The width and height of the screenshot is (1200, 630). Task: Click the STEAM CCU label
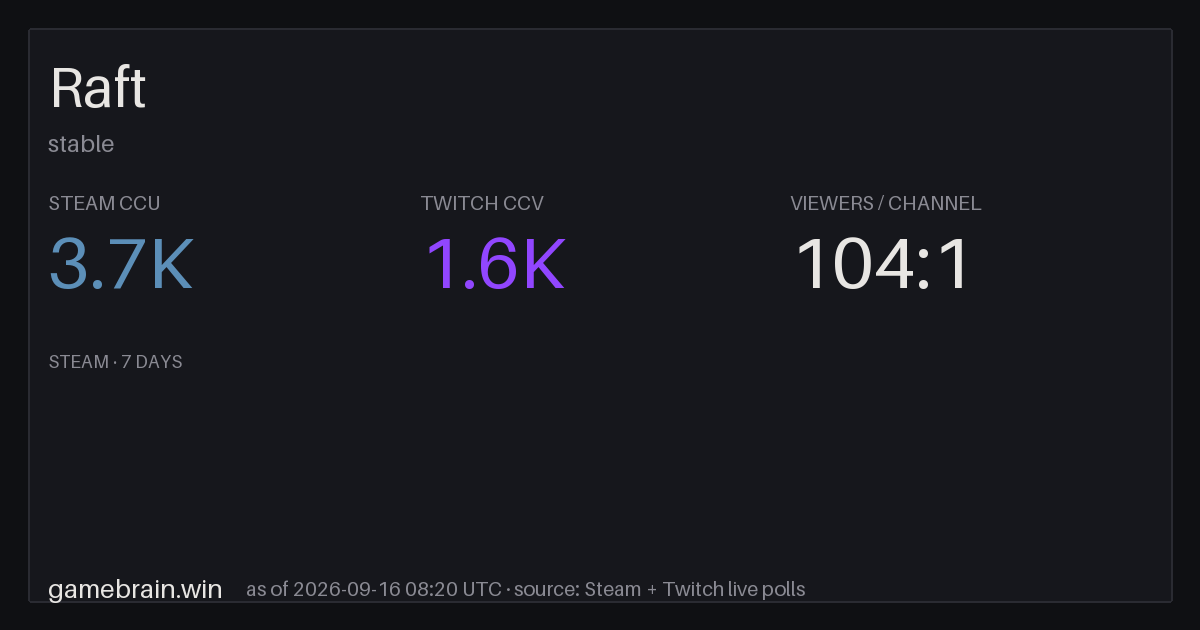[x=104, y=203]
